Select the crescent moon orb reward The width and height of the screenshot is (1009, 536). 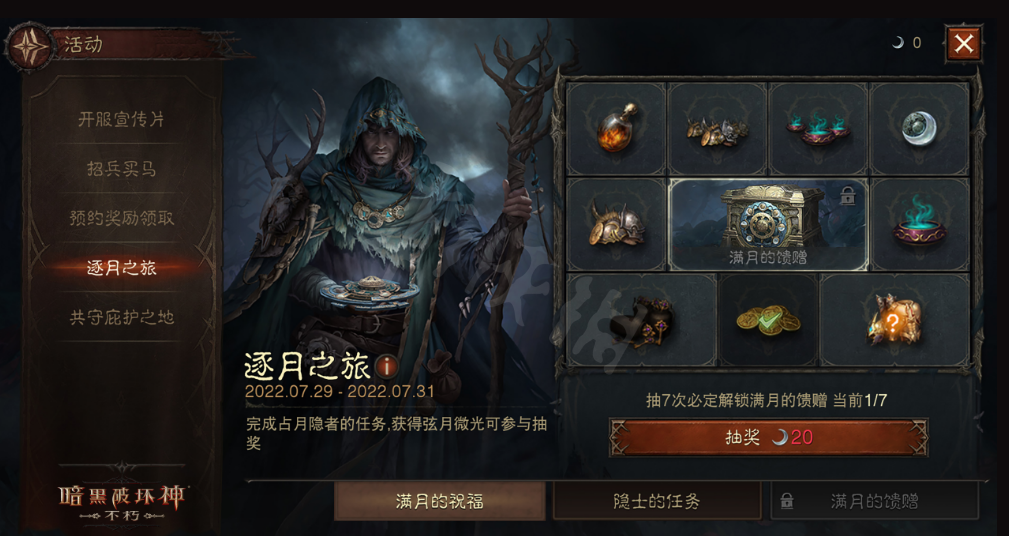click(919, 128)
